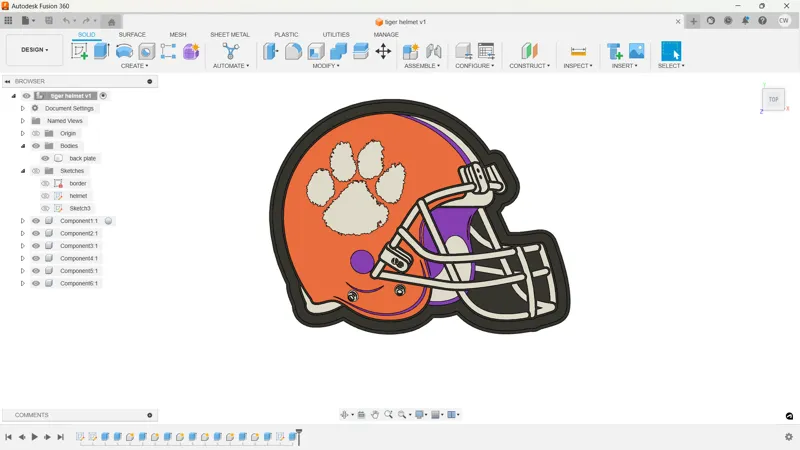The width and height of the screenshot is (800, 450).
Task: Open the CREATE dropdown menu
Action: click(135, 66)
